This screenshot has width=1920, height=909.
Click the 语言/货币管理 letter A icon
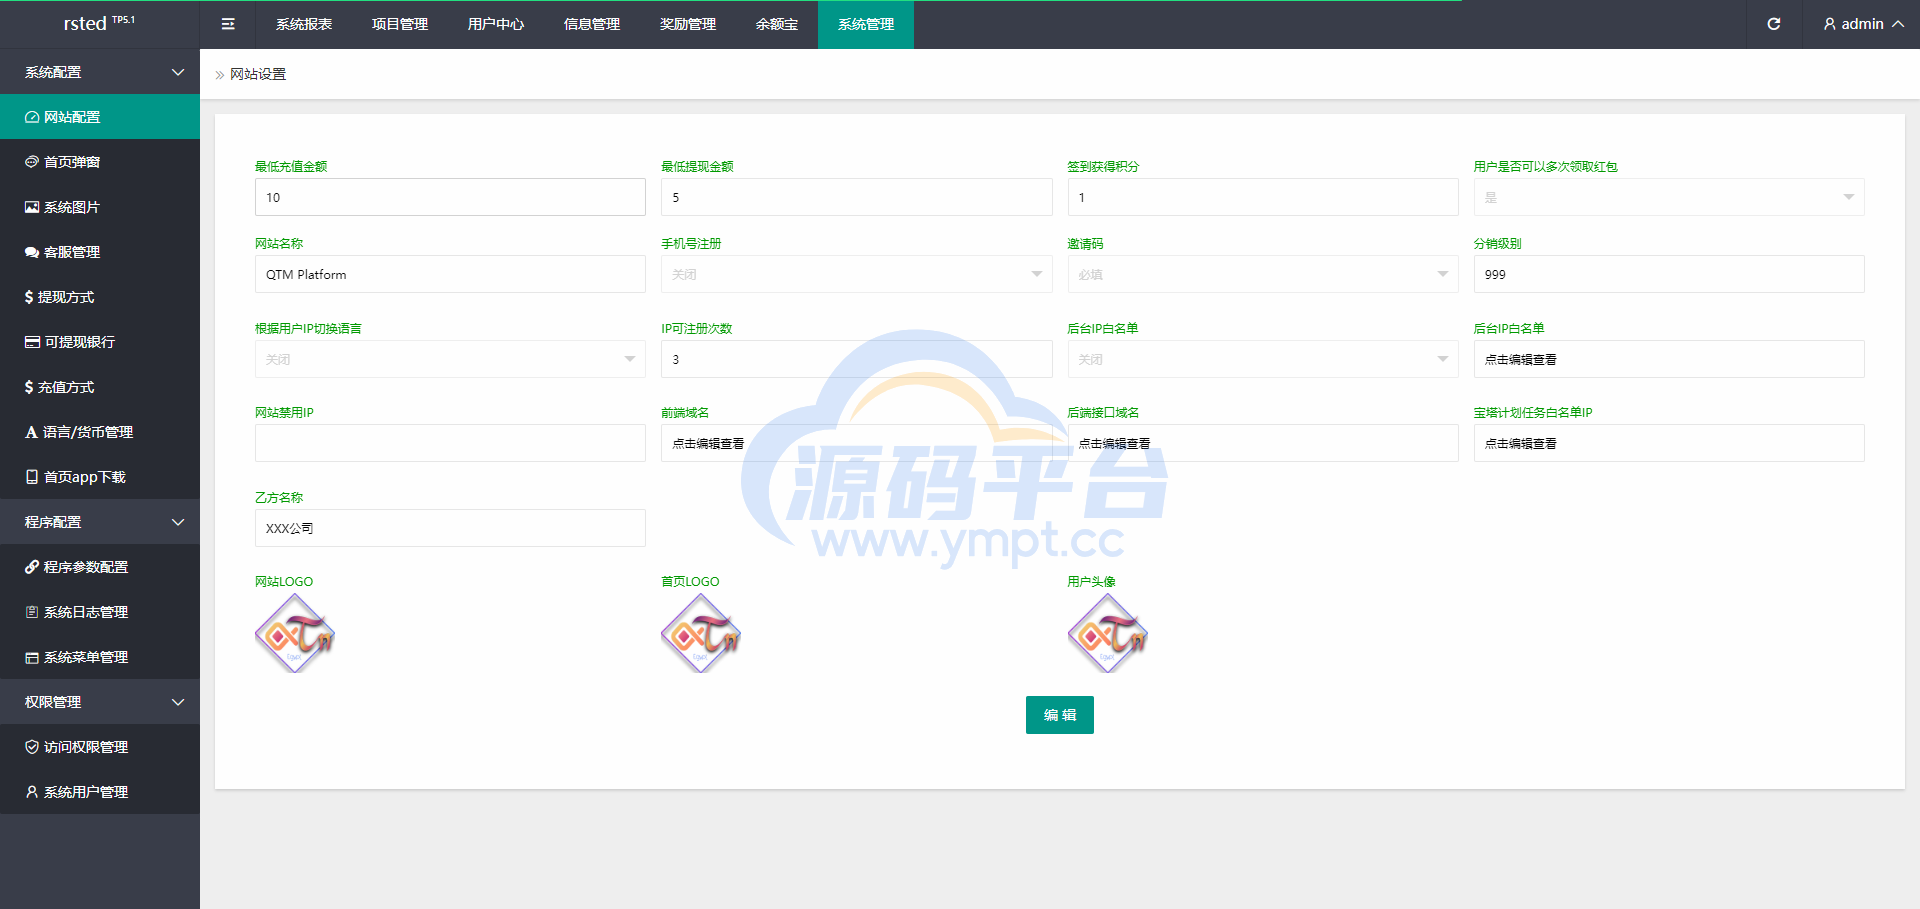point(31,432)
